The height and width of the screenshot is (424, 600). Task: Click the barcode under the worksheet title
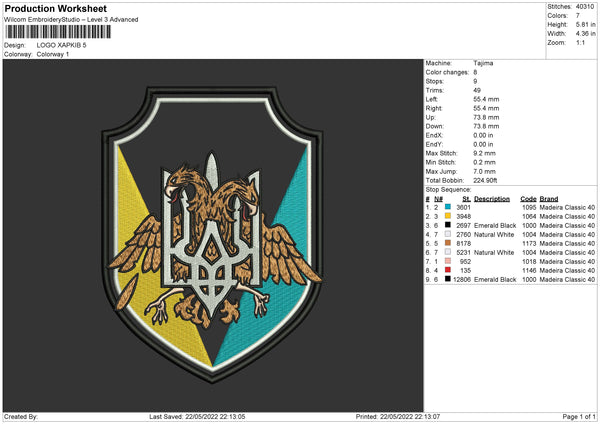click(x=58, y=32)
